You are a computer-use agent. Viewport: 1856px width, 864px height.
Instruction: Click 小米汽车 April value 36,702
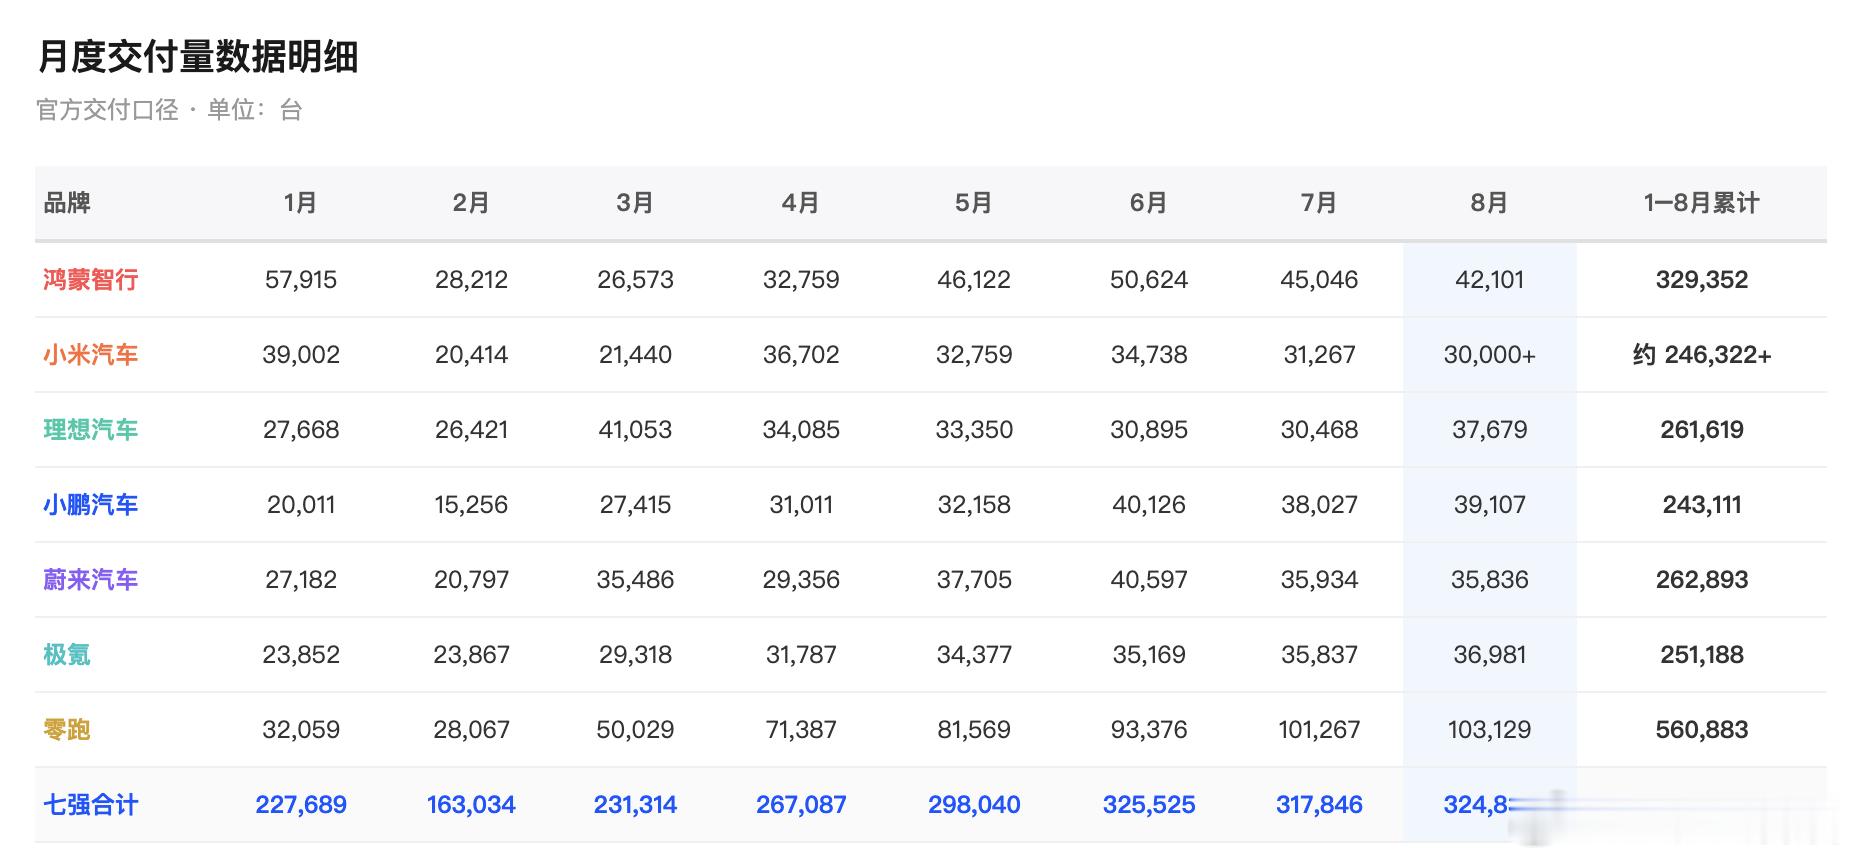pyautogui.click(x=801, y=355)
